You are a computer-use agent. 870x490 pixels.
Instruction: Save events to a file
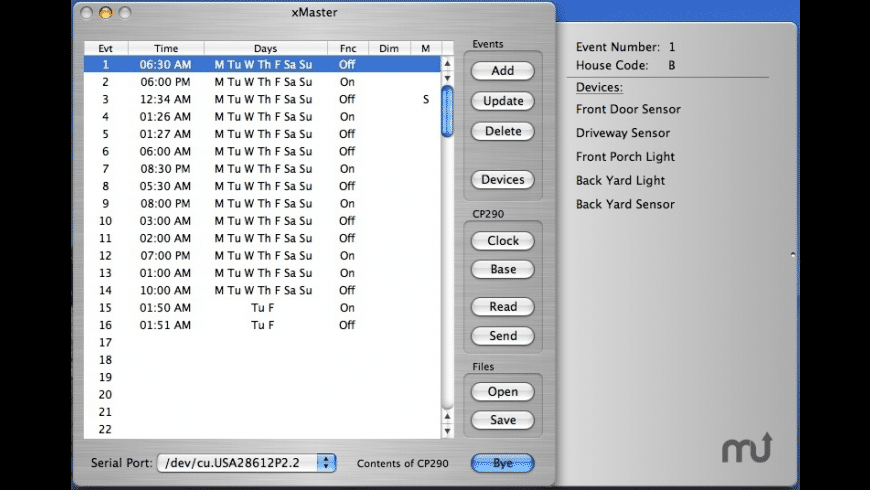coord(503,420)
